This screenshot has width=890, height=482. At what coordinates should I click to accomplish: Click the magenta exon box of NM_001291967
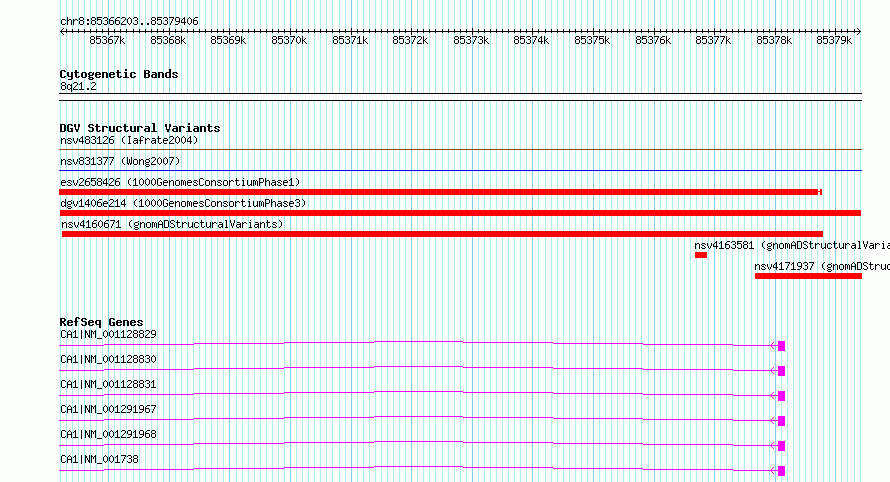782,421
